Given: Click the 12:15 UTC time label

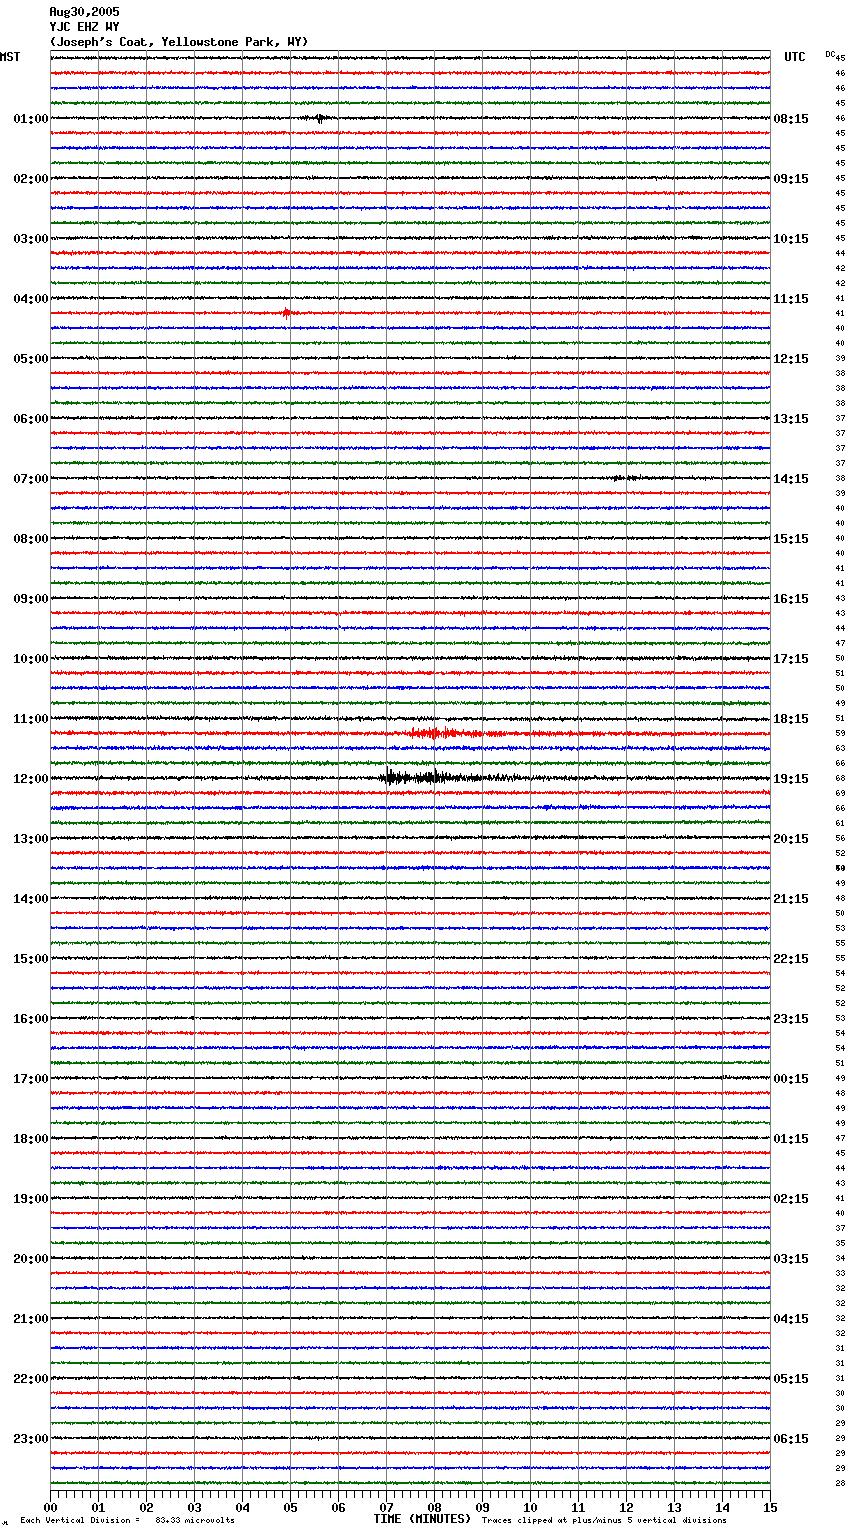Looking at the screenshot, I should 791,359.
